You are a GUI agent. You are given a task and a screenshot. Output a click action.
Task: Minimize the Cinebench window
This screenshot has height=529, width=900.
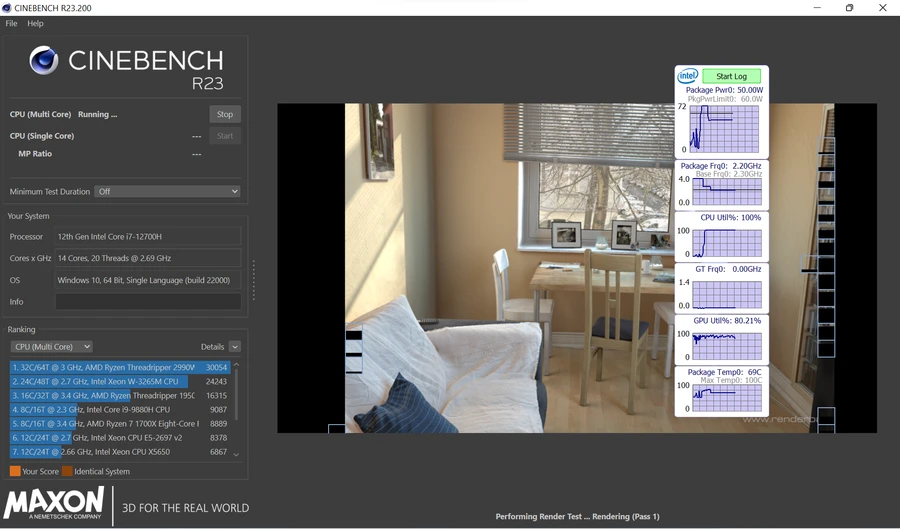click(817, 7)
